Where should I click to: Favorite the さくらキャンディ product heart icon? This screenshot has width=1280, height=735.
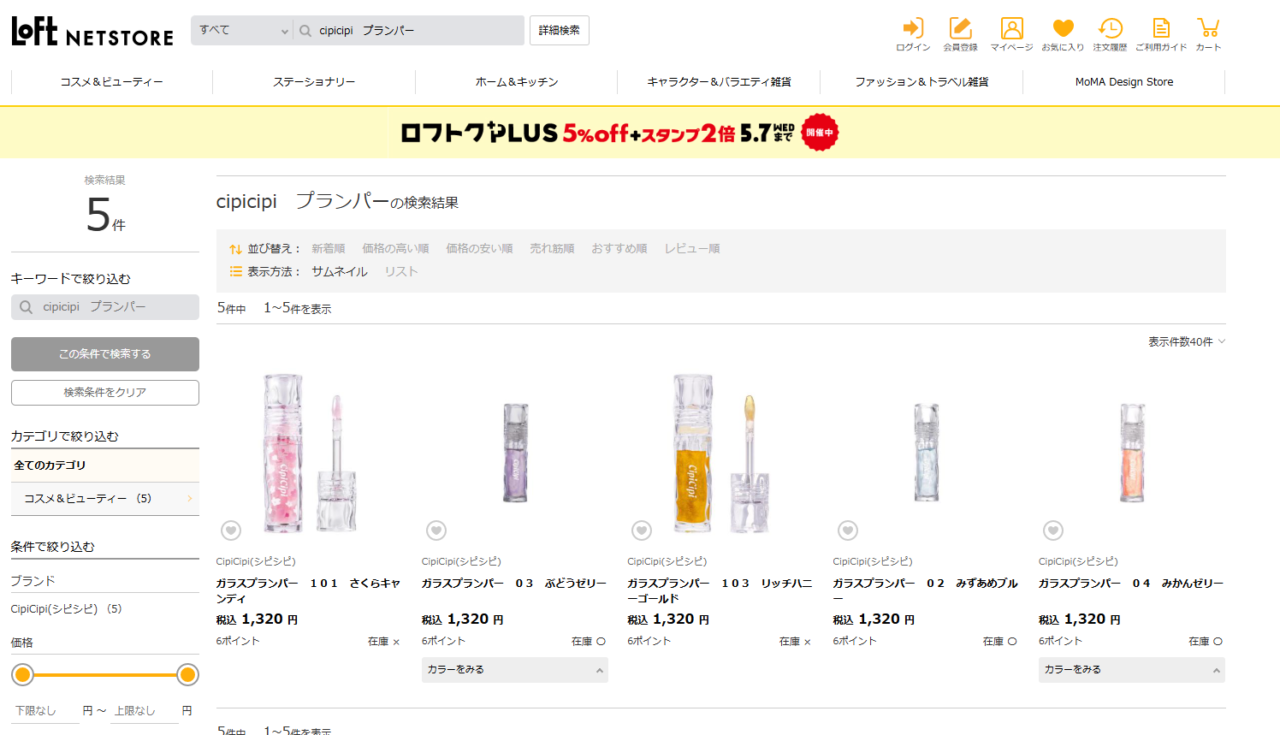click(231, 530)
